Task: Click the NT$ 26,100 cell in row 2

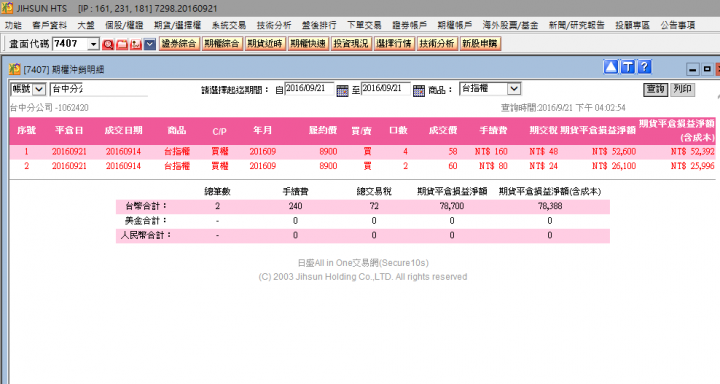Action: coord(613,166)
